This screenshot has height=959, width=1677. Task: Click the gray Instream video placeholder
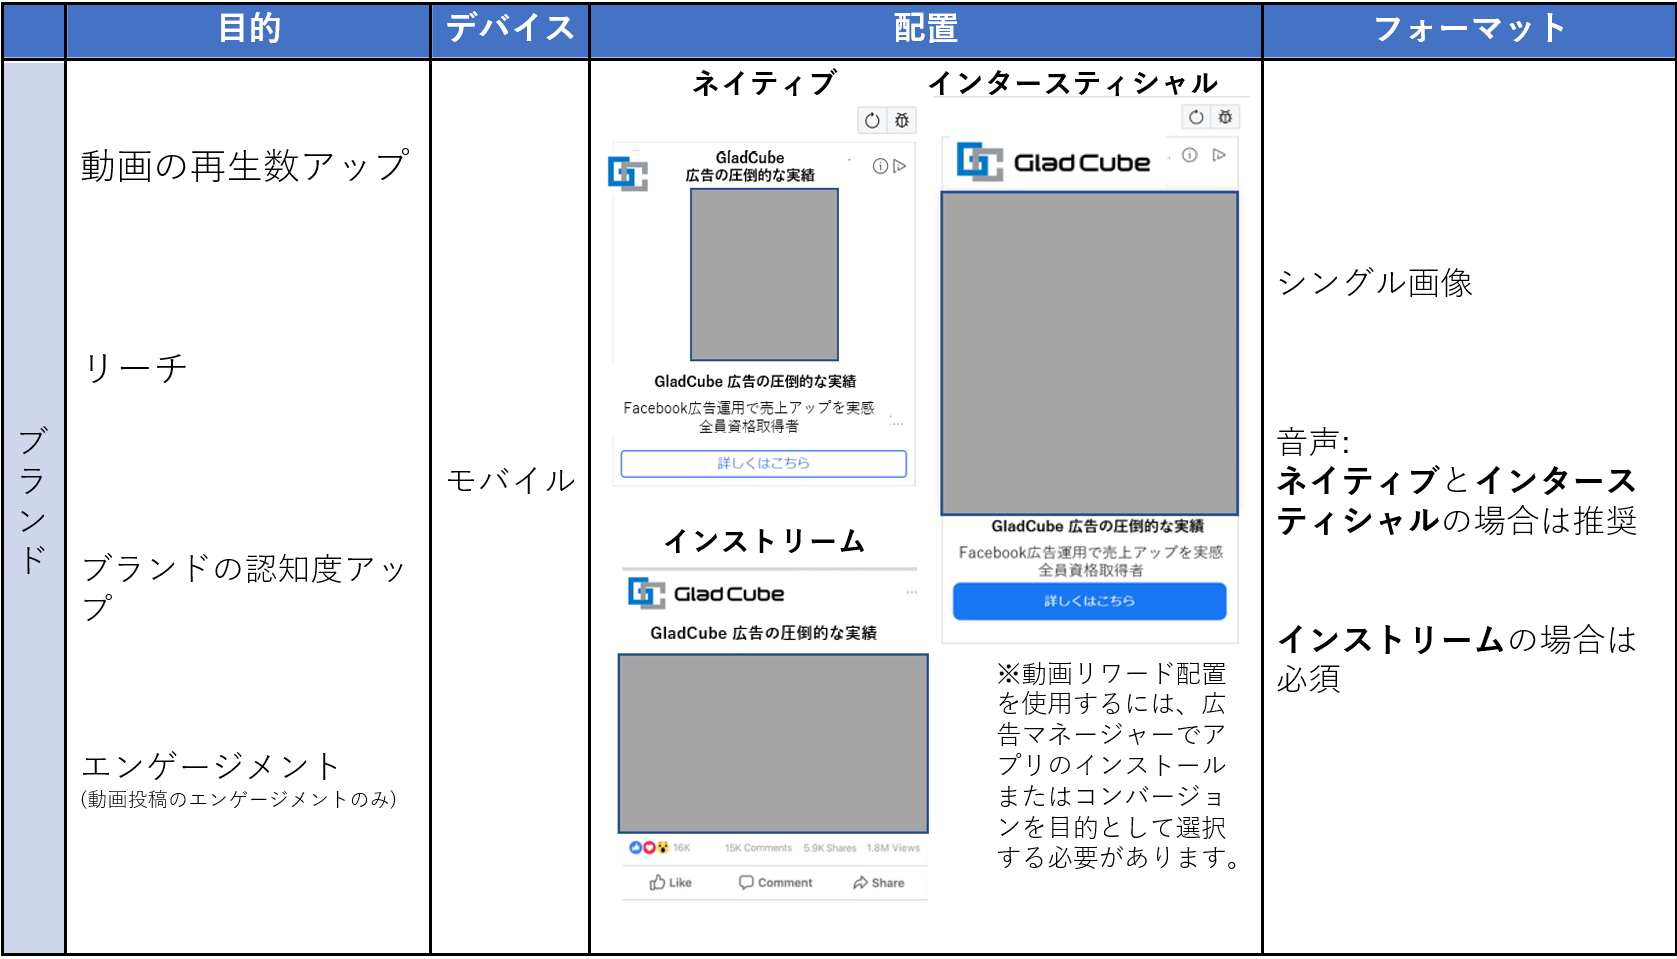tap(773, 743)
